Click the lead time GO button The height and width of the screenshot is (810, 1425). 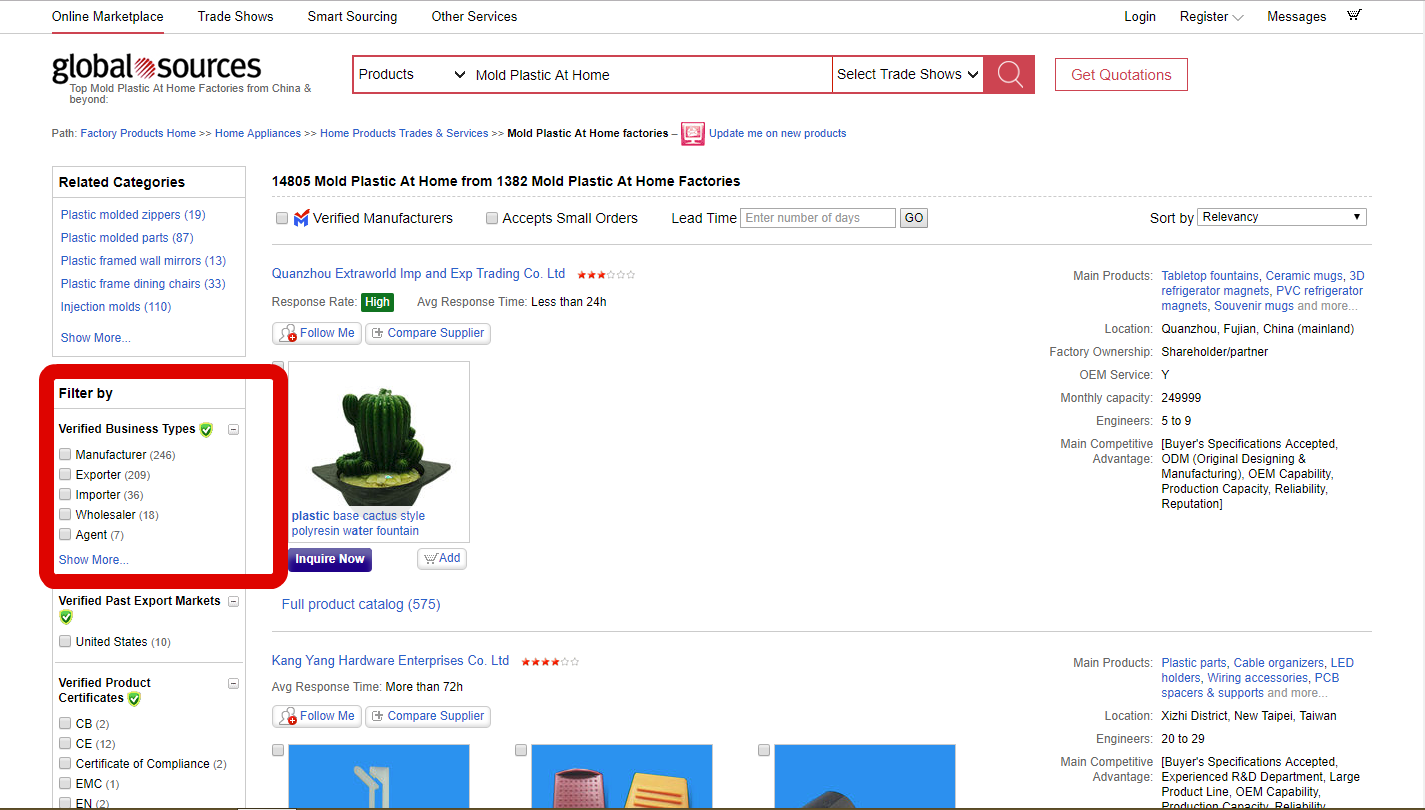pos(914,218)
